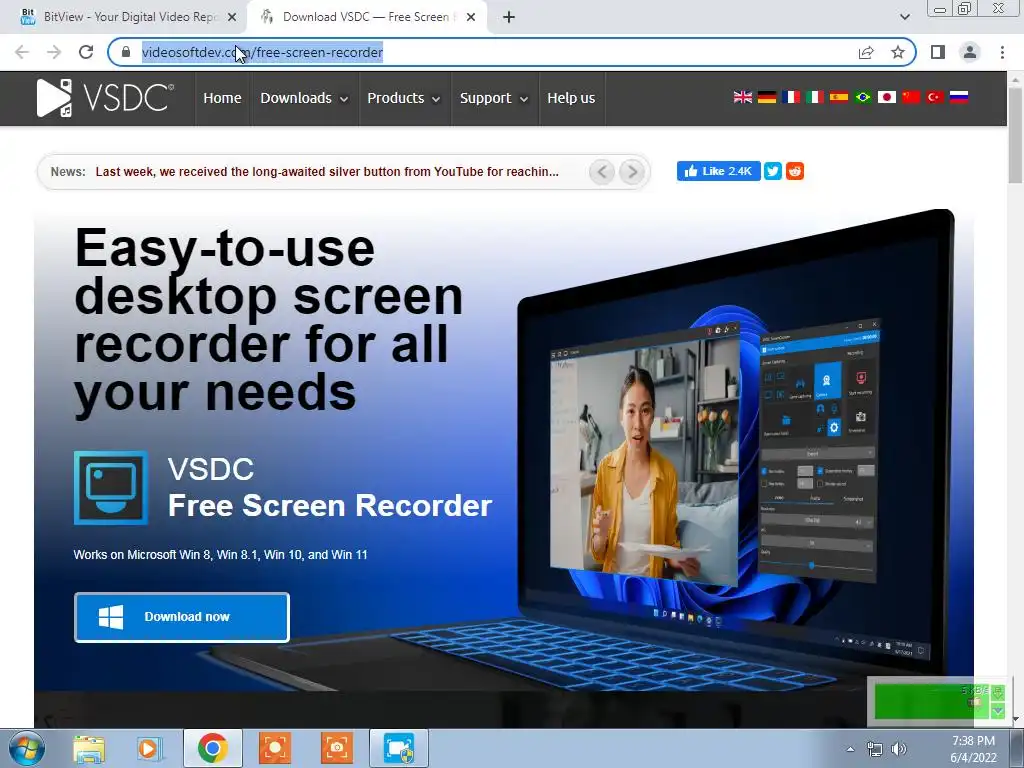Toggle Chrome side panel icon
The image size is (1024, 768).
tap(938, 52)
